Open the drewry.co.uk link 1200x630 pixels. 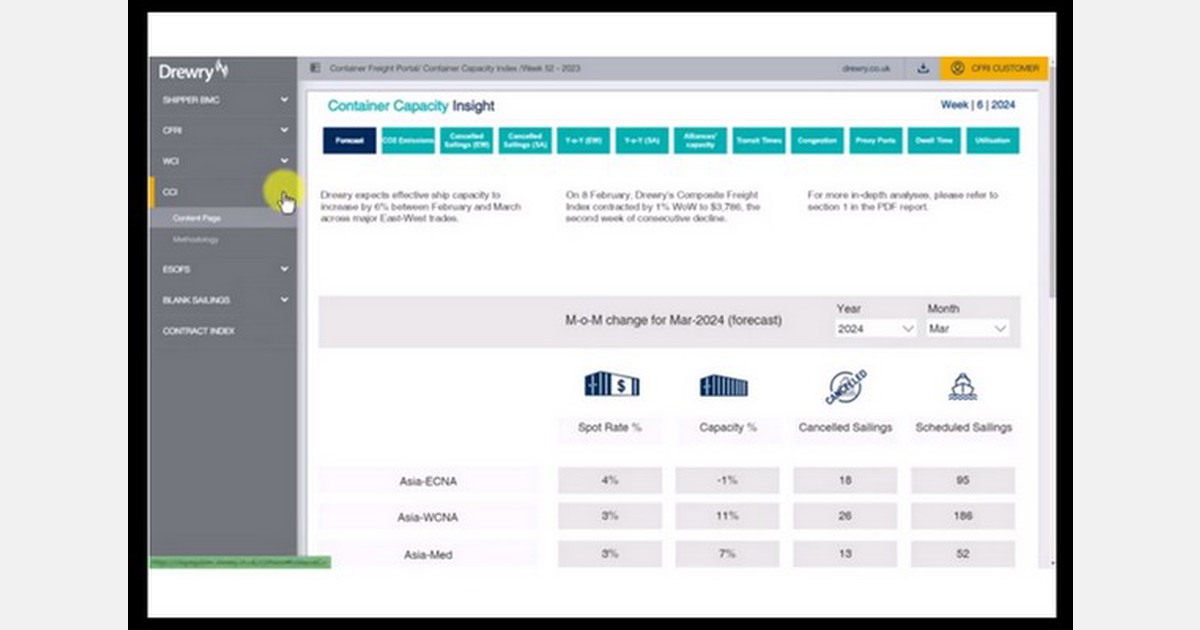point(866,69)
